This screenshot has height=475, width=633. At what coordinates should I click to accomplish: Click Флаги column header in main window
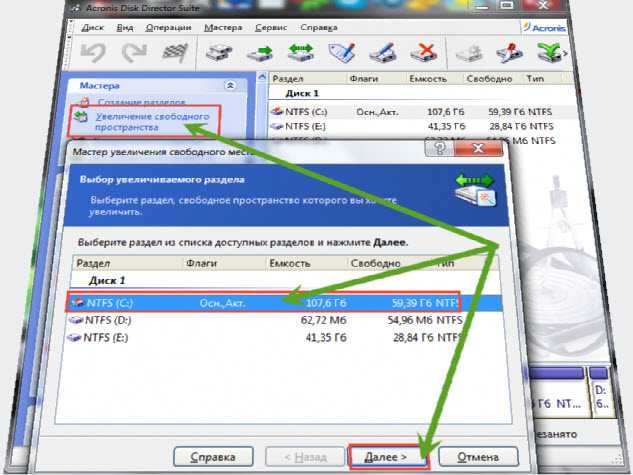364,79
